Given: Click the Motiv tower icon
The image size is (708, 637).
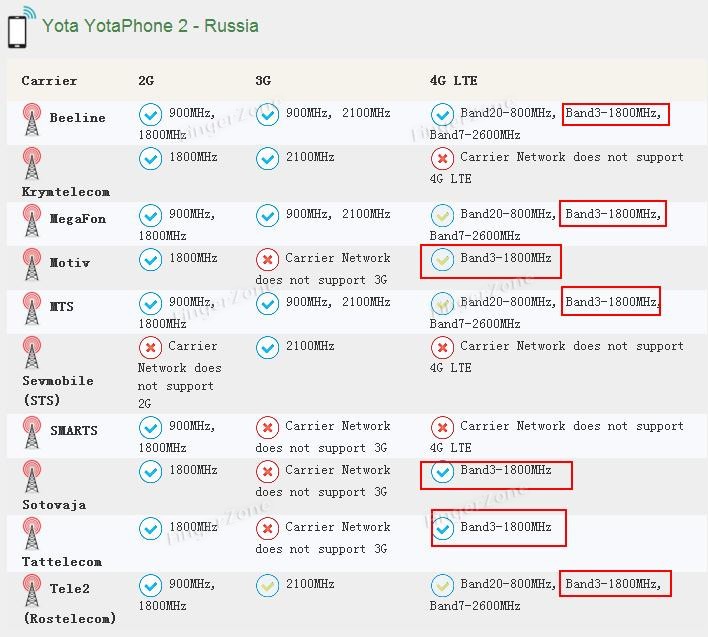Looking at the screenshot, I should click(32, 264).
